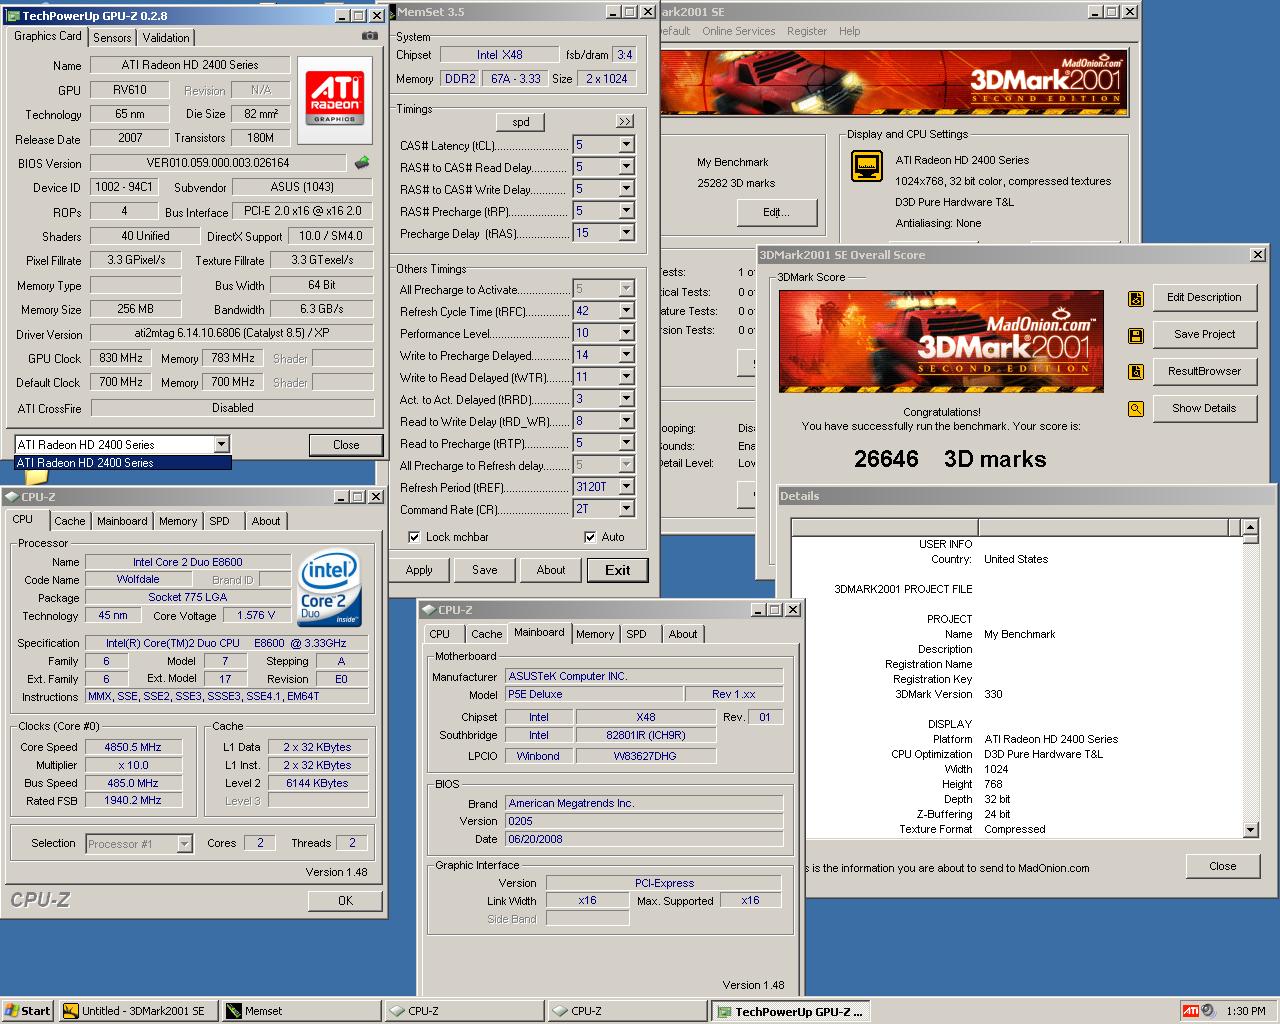The width and height of the screenshot is (1280, 1024).
Task: Switch to Untitled - 3DMark2001 SE taskbar item
Action: click(x=137, y=1011)
